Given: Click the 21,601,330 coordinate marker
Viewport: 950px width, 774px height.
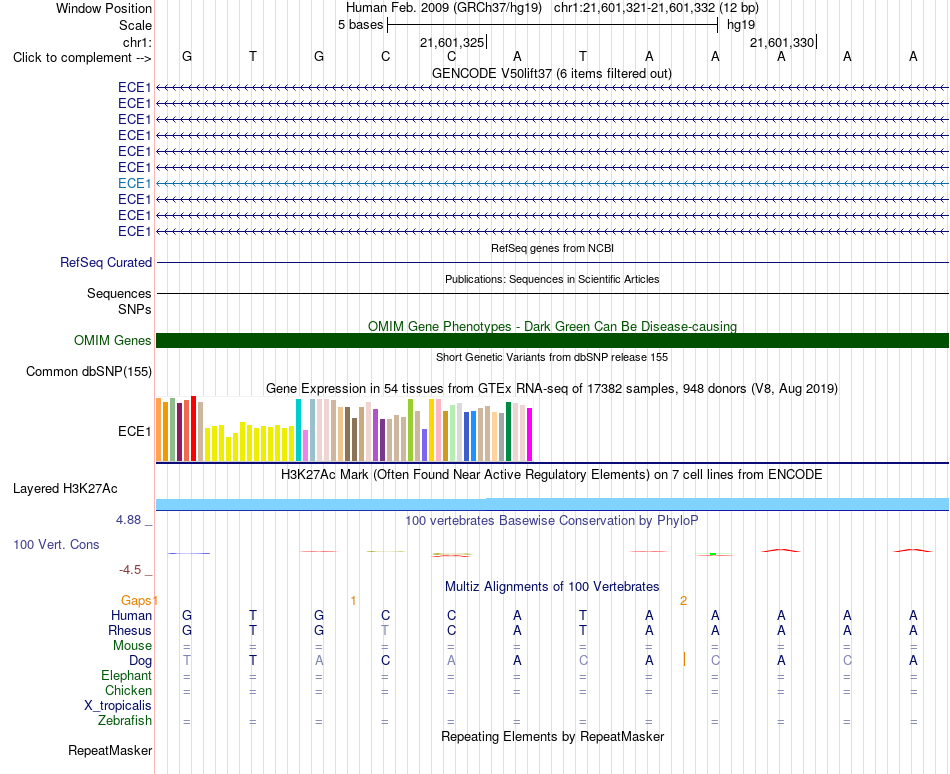Looking at the screenshot, I should [x=782, y=42].
